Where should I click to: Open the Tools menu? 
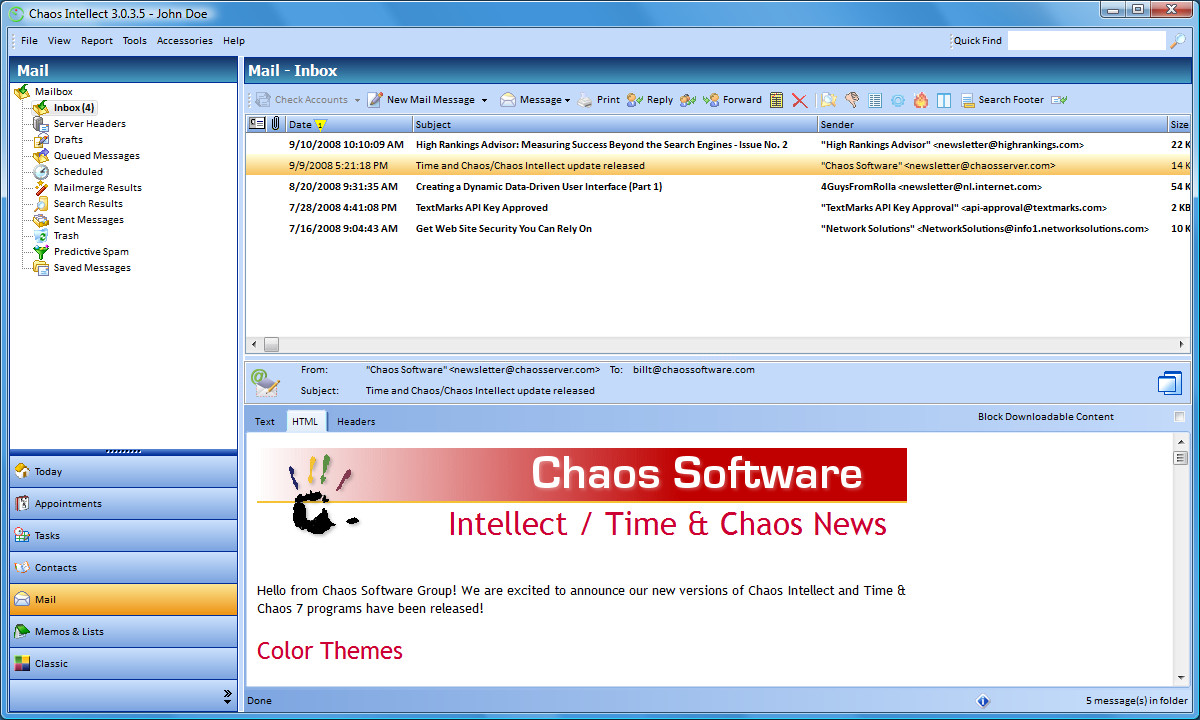click(x=135, y=41)
